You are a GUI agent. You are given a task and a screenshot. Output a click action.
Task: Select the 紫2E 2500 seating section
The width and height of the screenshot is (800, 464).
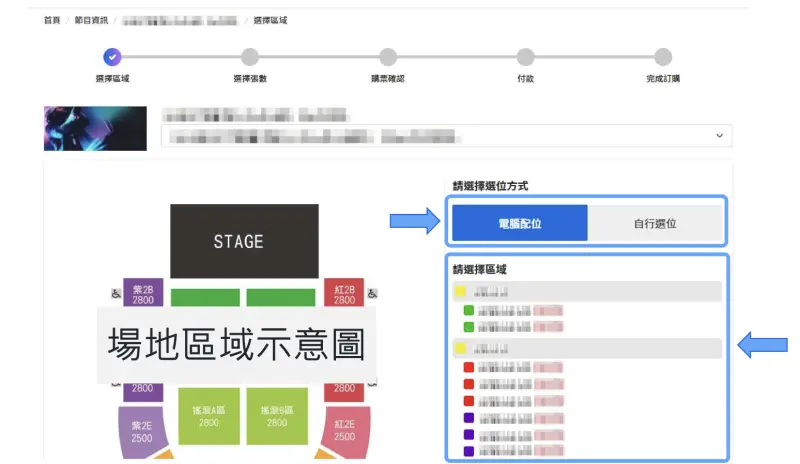(x=142, y=432)
